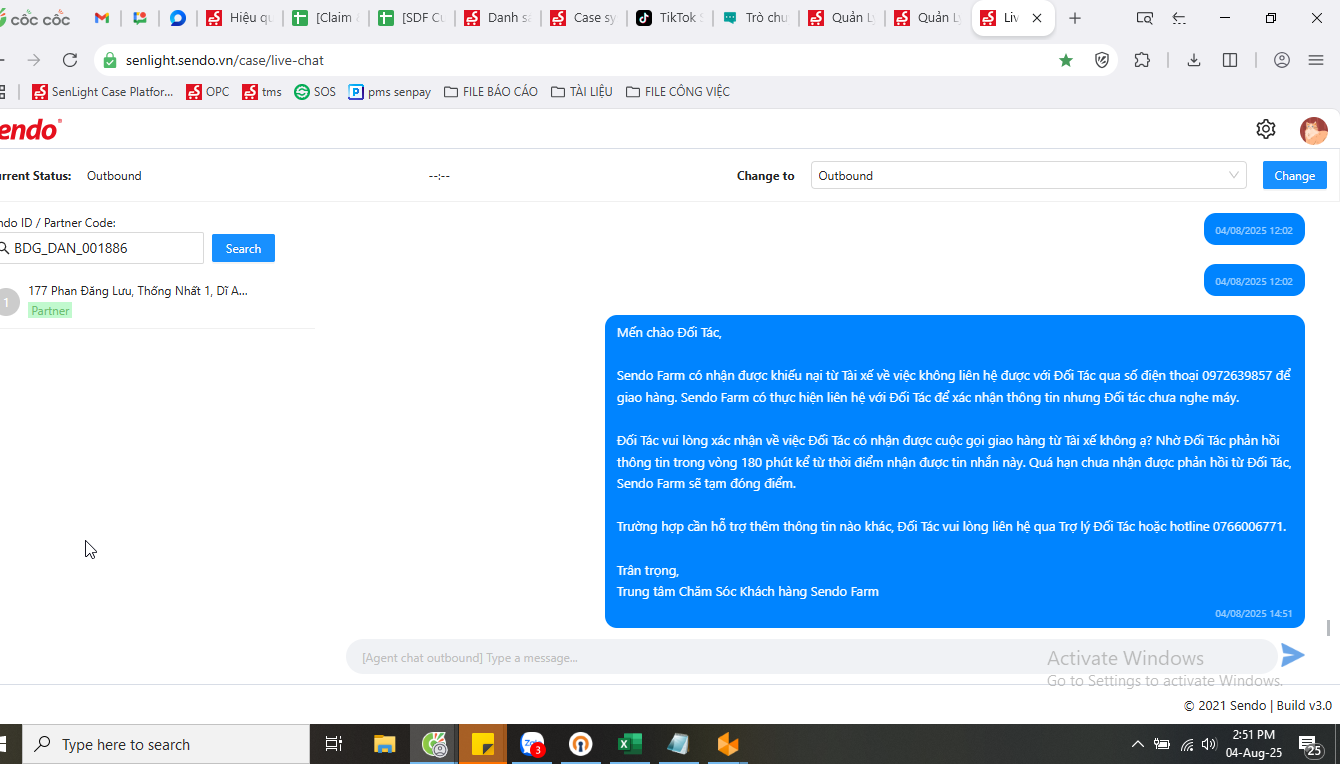
Task: Click the Search button
Action: [243, 248]
